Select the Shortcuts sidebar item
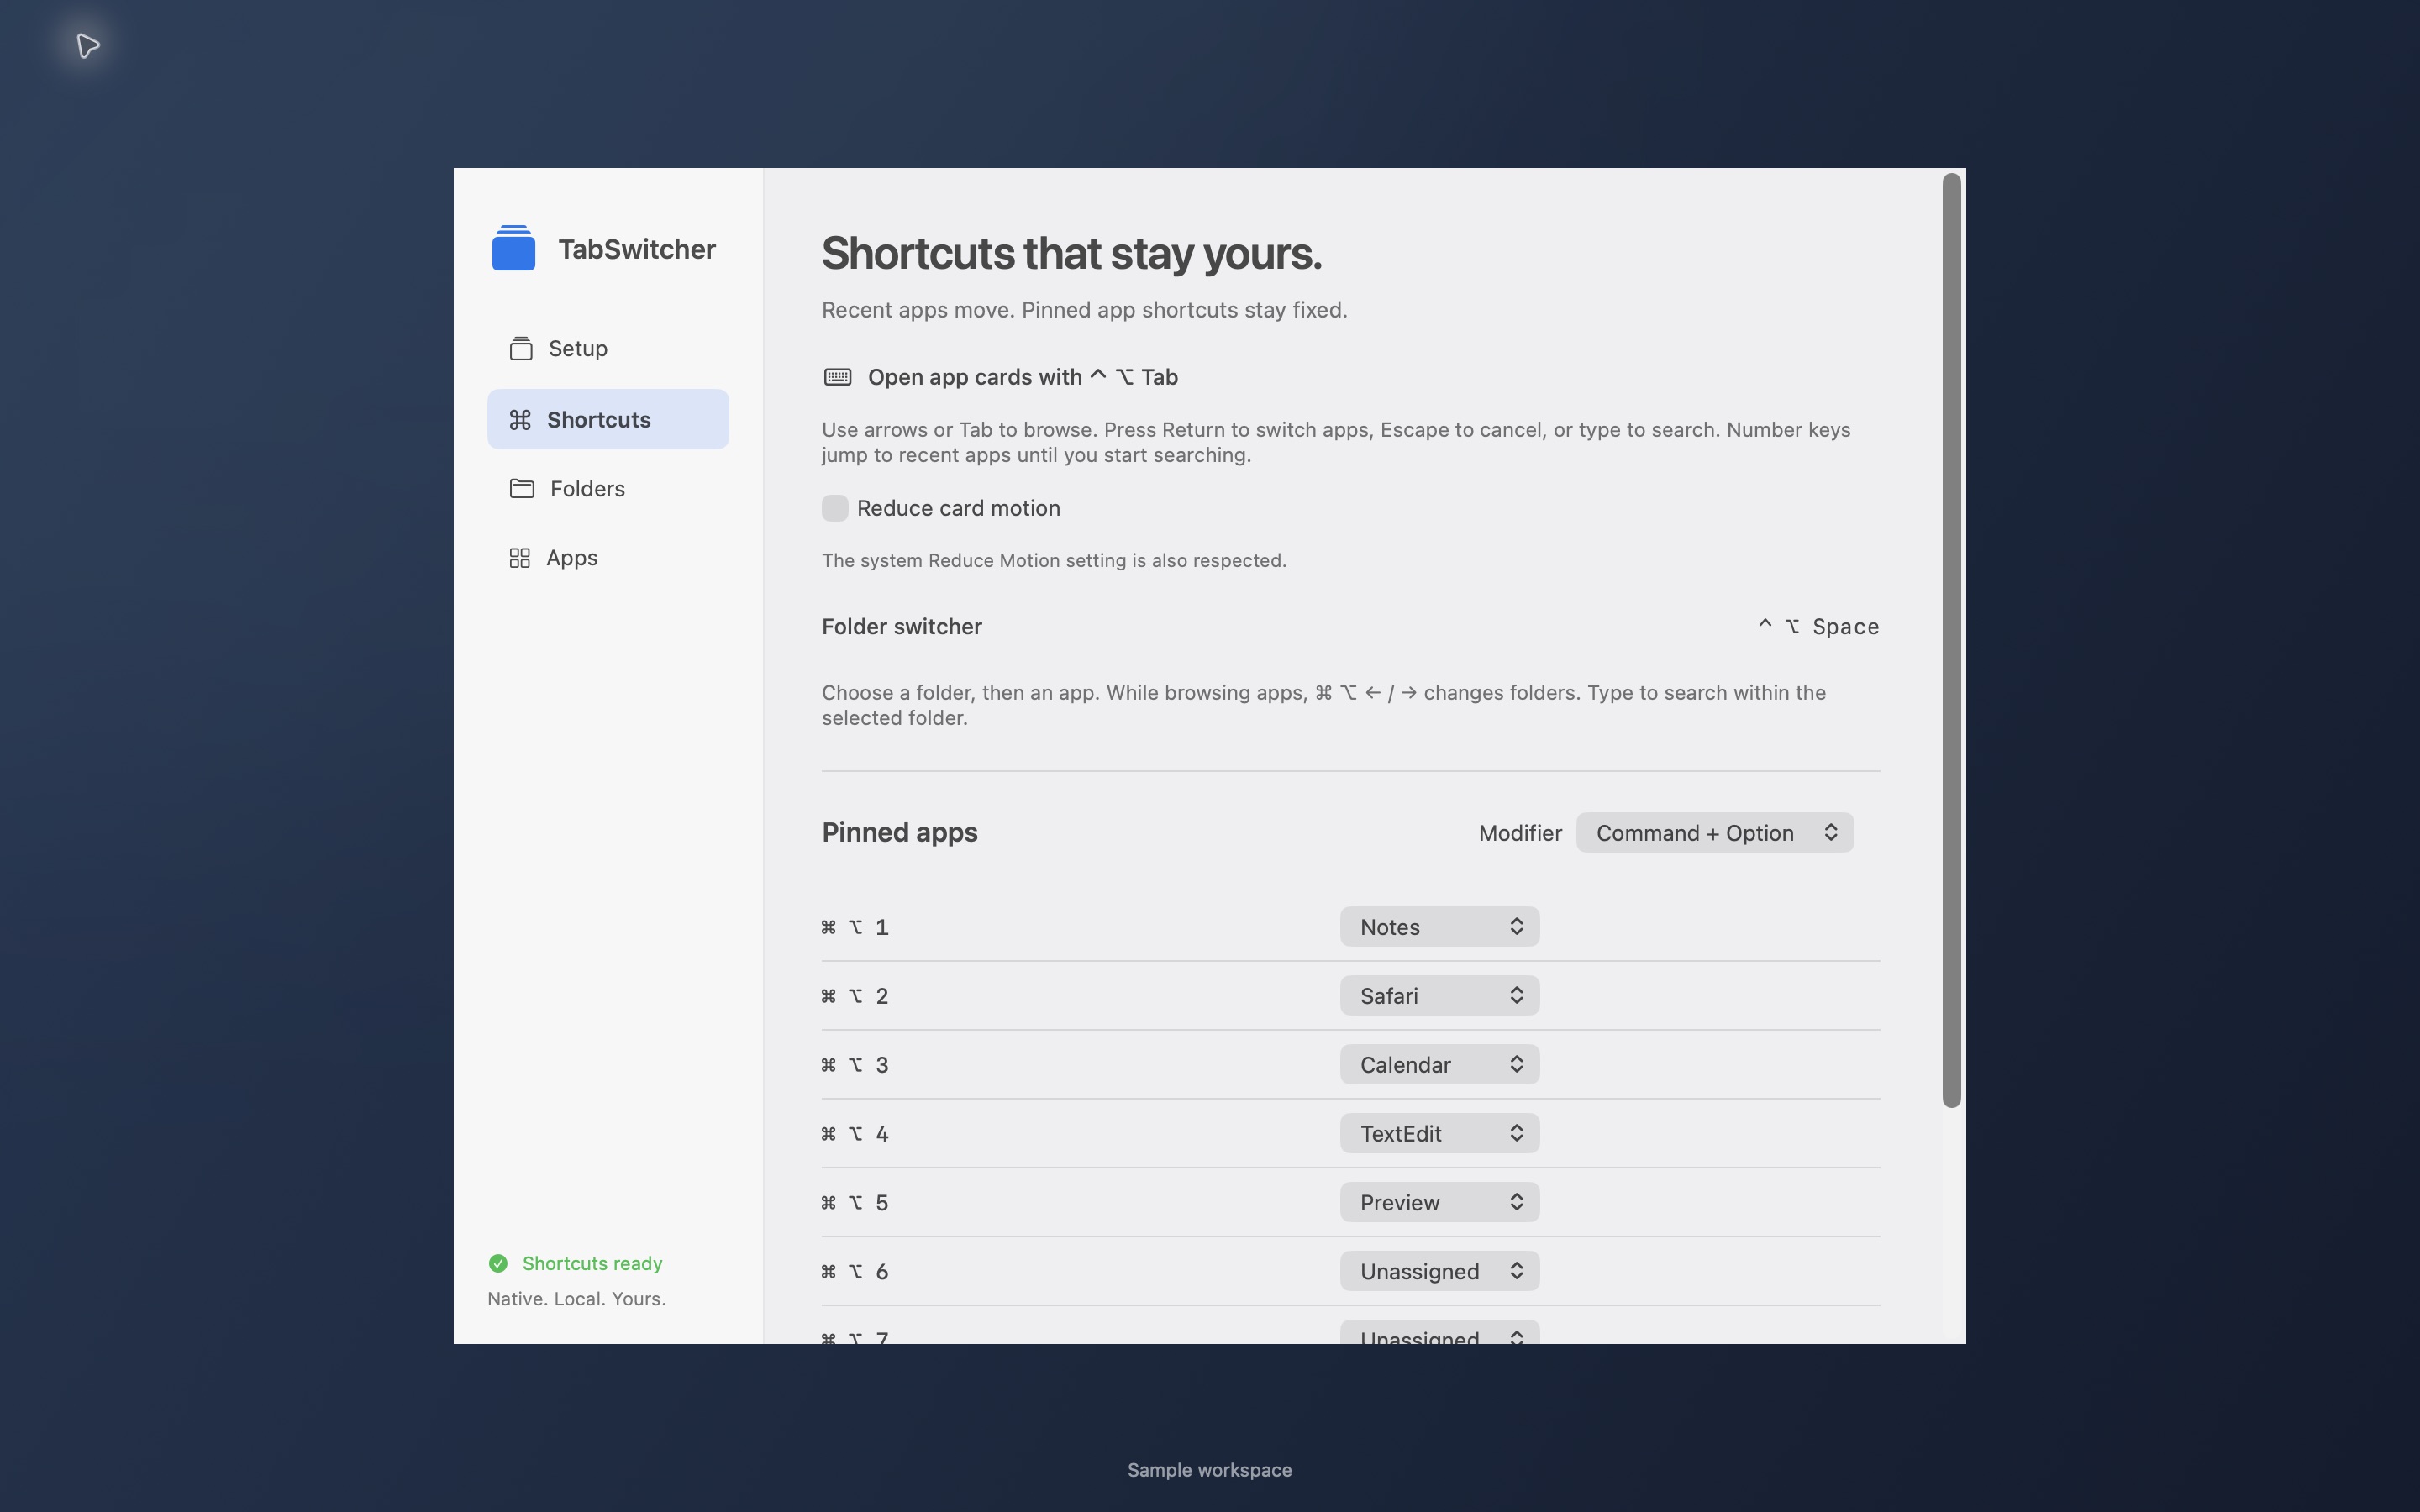Screen dimensions: 2420x1512 coord(608,419)
